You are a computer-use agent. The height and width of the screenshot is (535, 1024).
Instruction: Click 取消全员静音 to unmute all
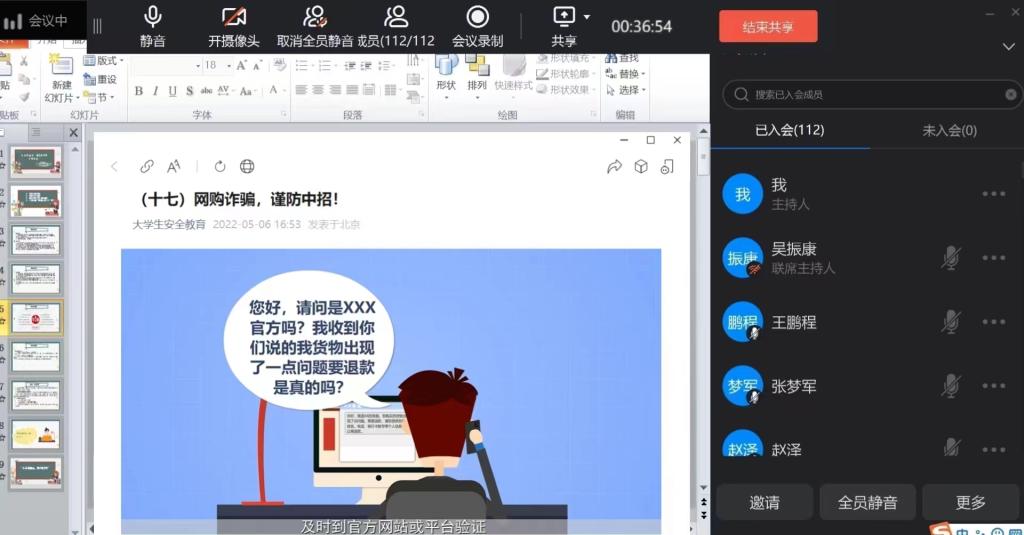315,26
